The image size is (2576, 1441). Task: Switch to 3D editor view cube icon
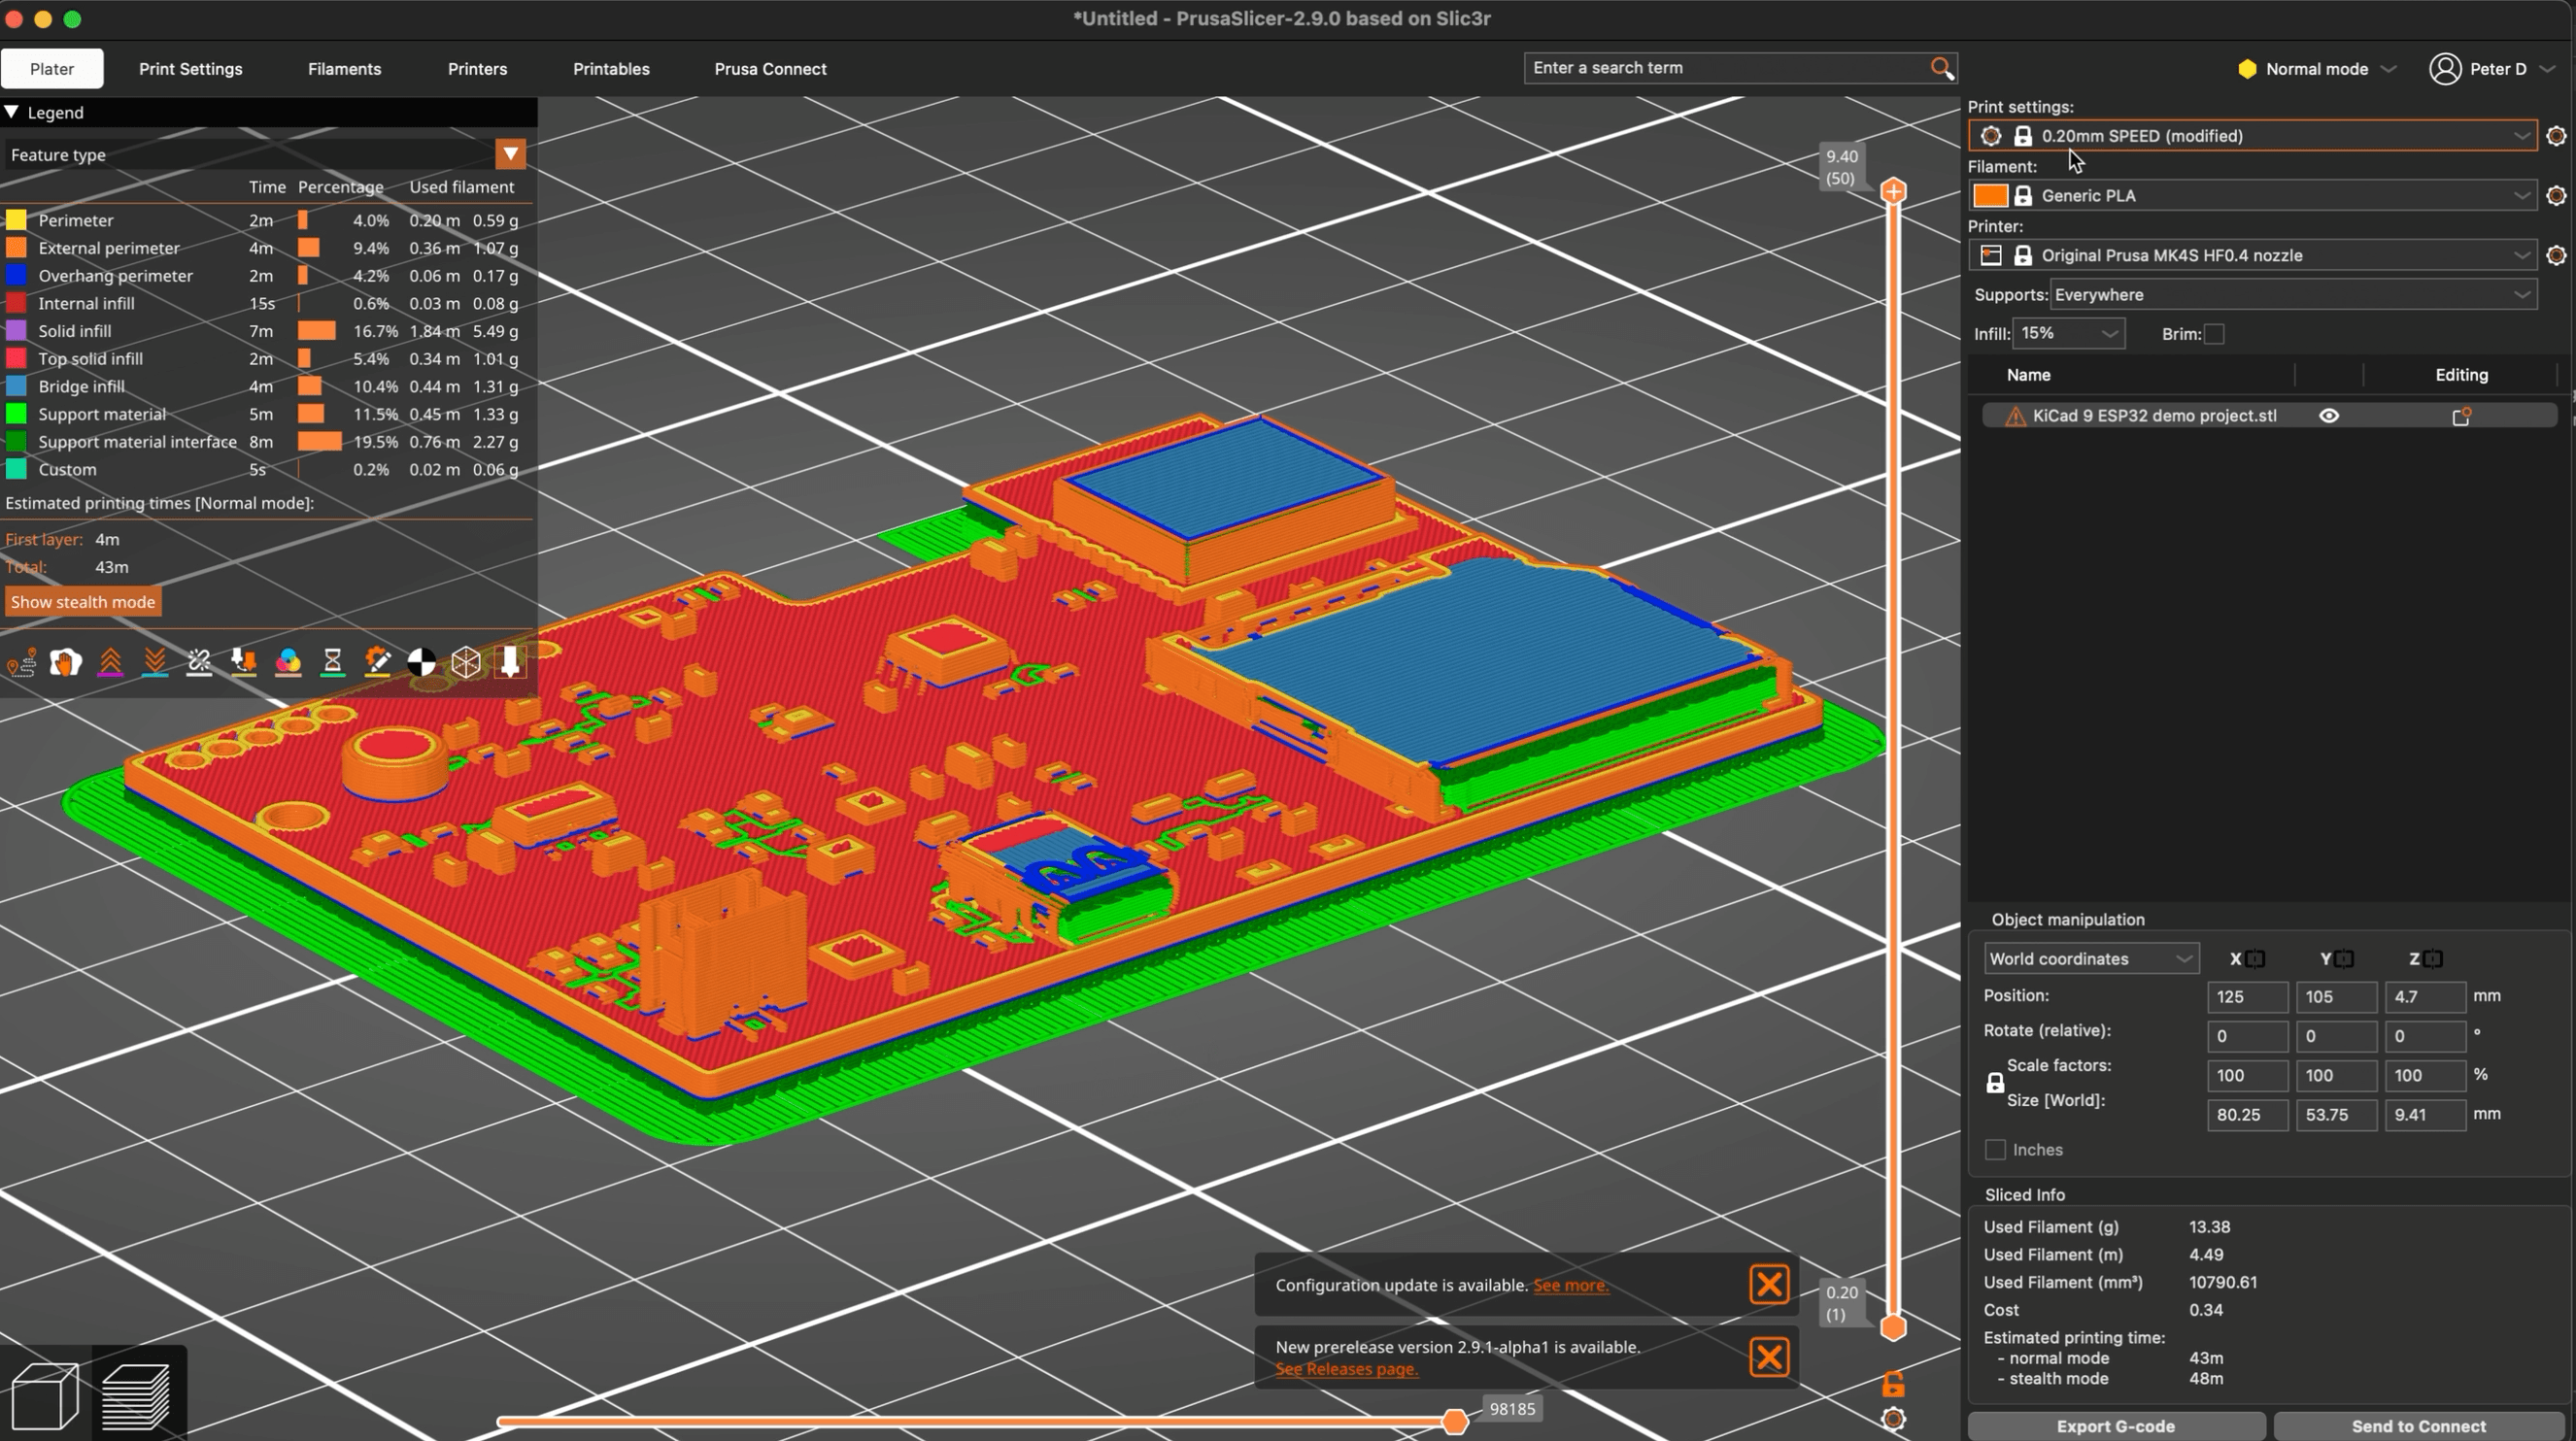point(45,1396)
